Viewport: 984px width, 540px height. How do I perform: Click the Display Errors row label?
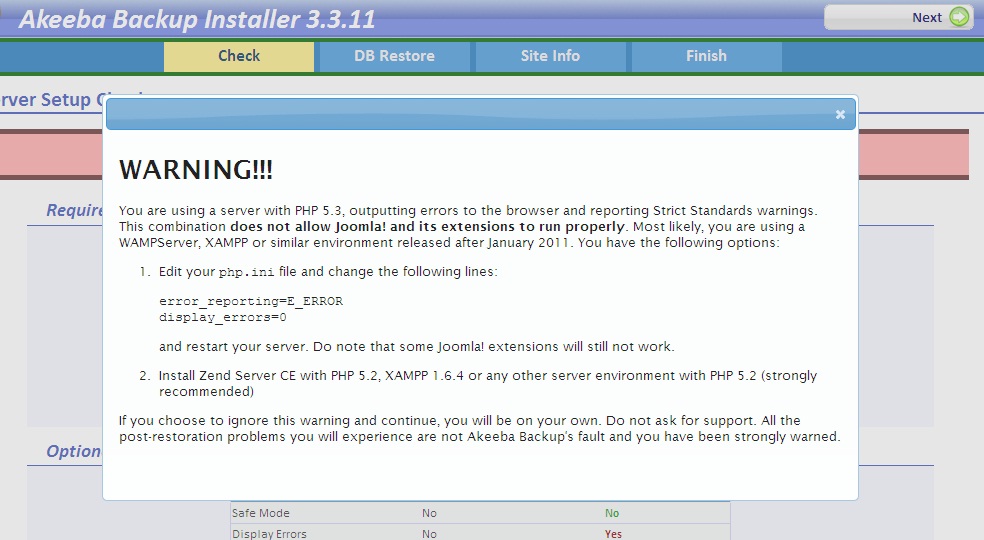269,534
